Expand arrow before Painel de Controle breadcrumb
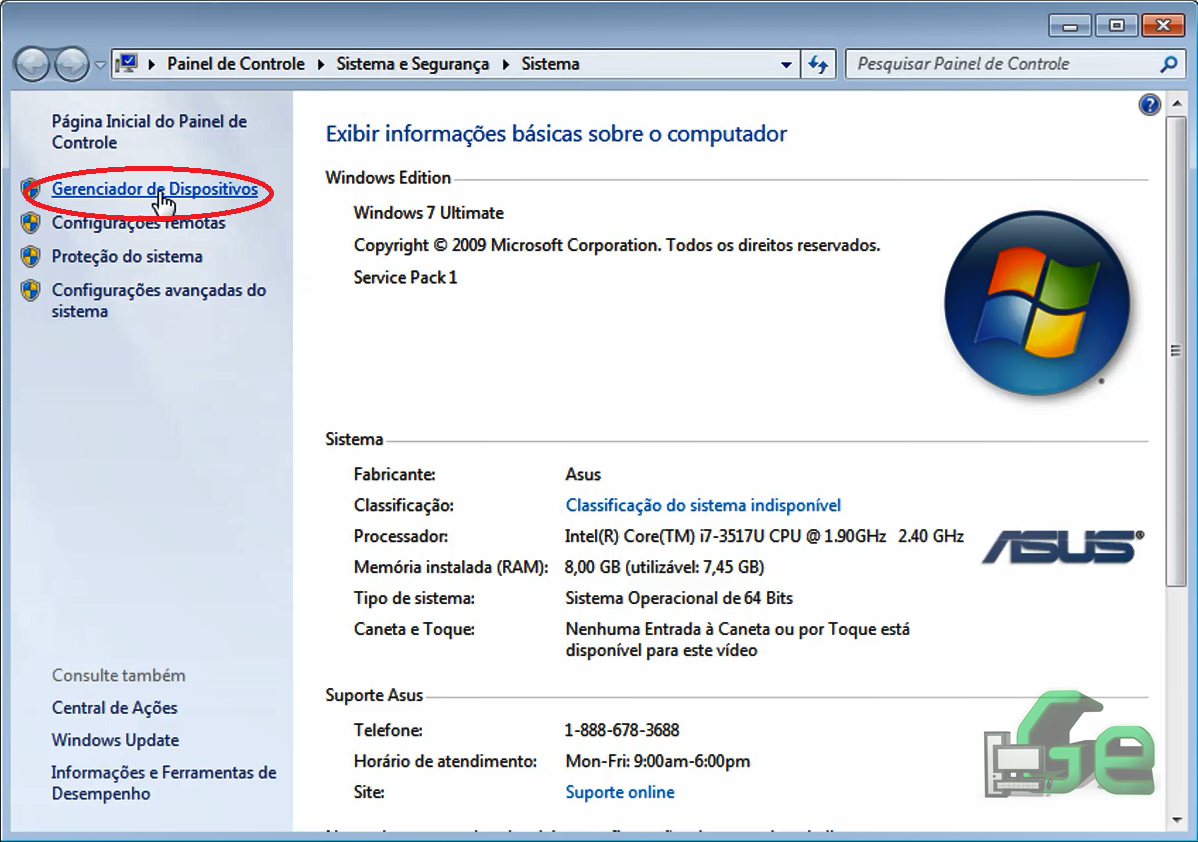The width and height of the screenshot is (1198, 842). point(151,64)
